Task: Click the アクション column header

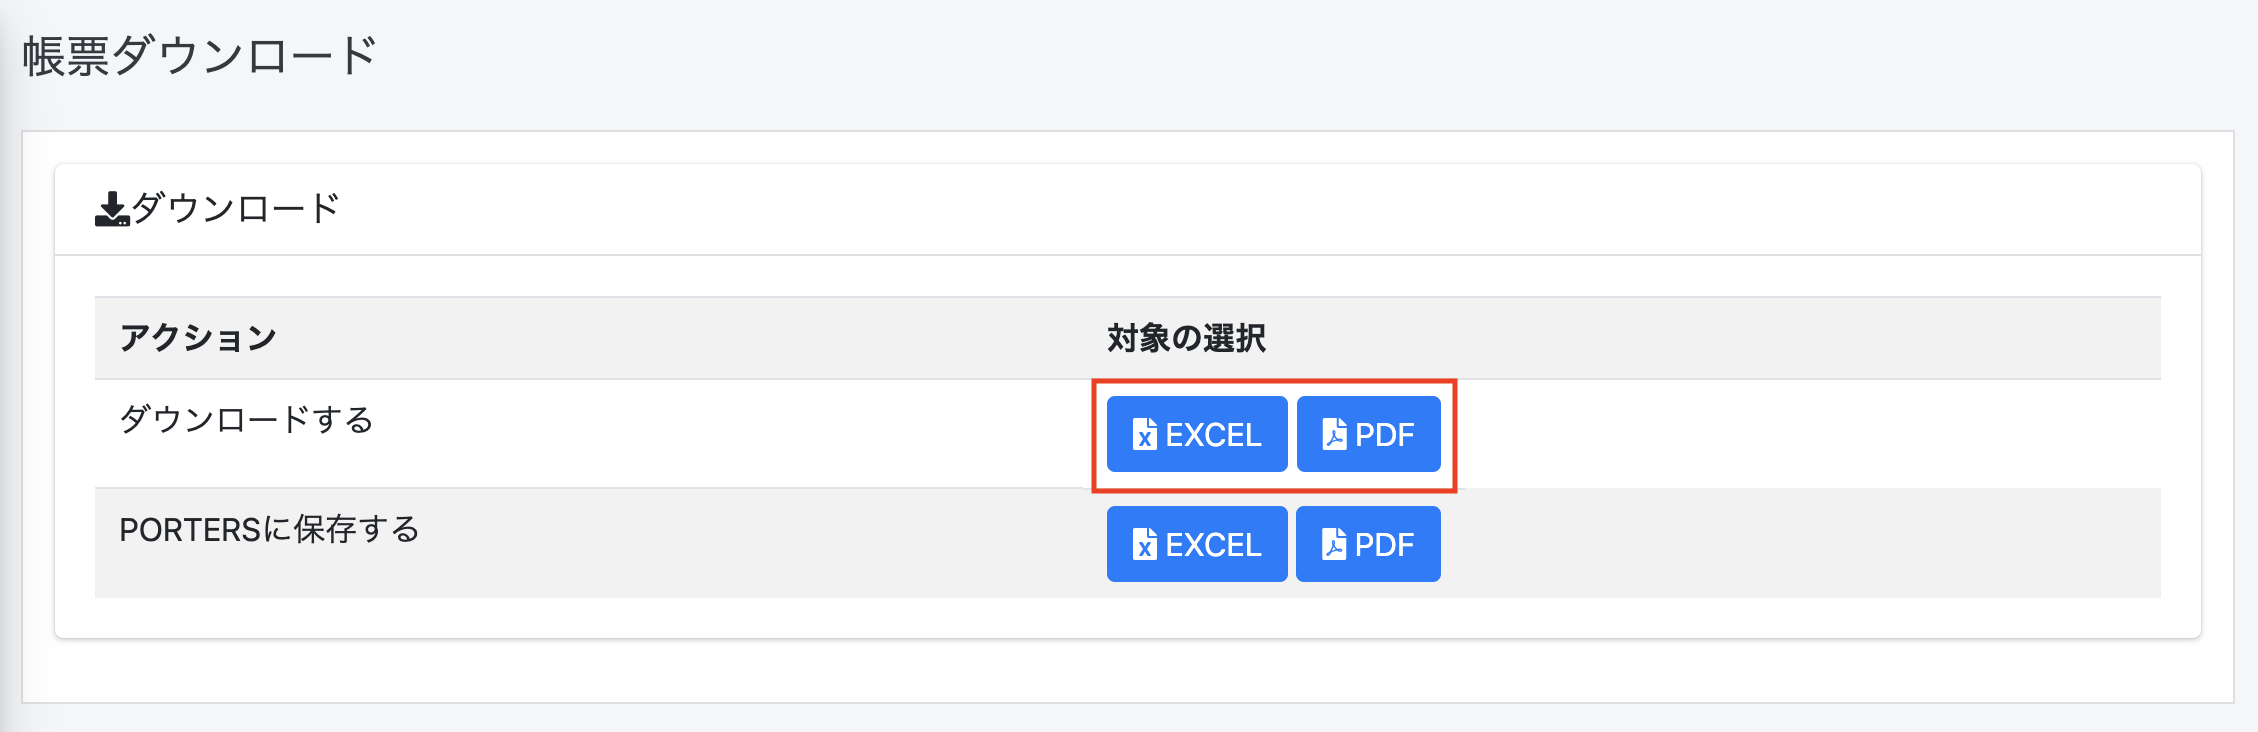Action: (x=198, y=338)
